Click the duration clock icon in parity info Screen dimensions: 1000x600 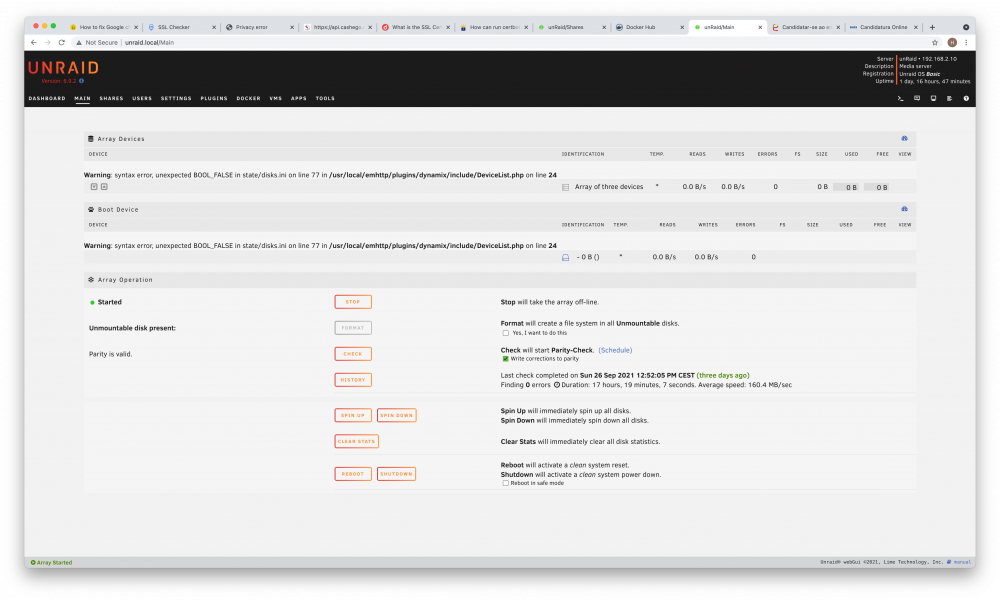pyautogui.click(x=556, y=385)
